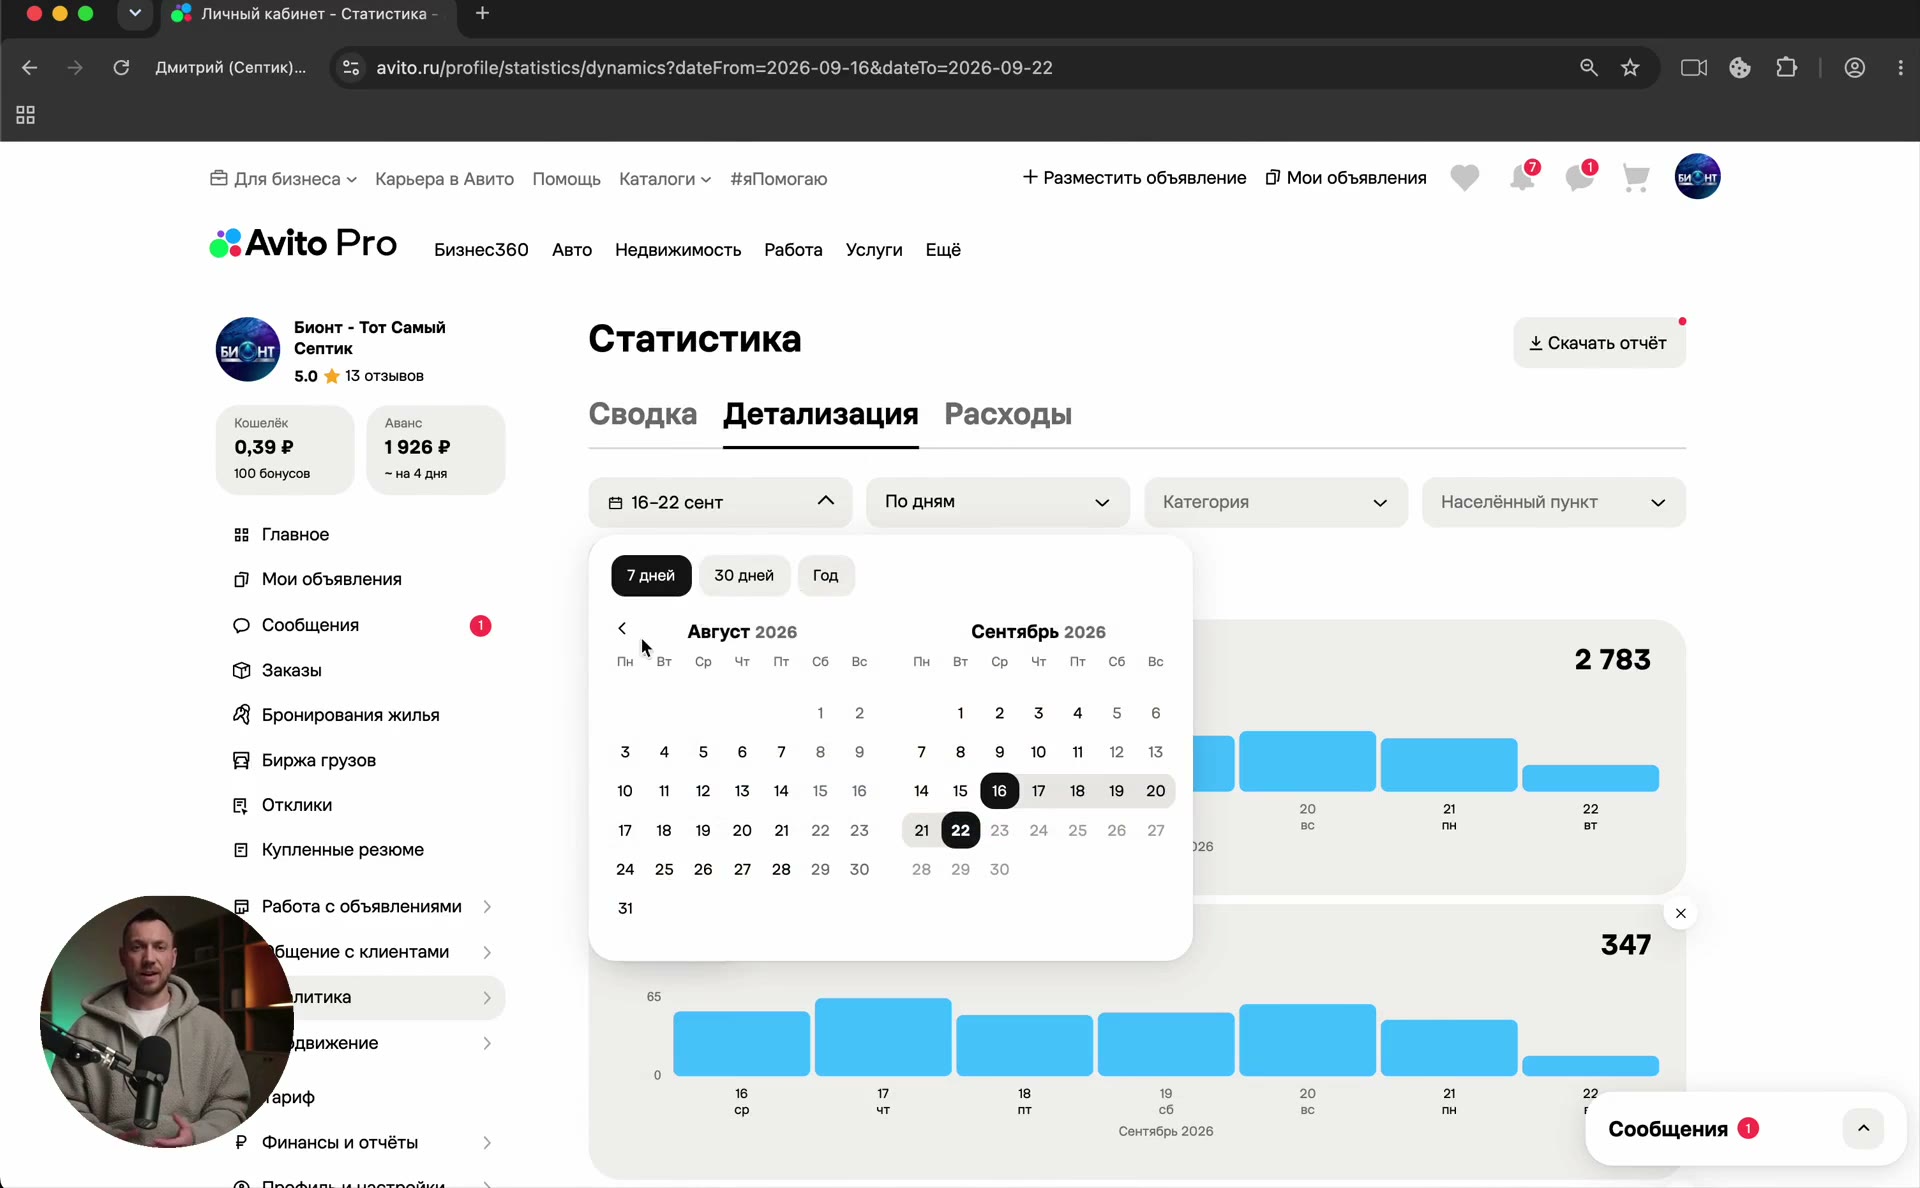Open Недвижимость in Avito Pro navigation

(678, 250)
